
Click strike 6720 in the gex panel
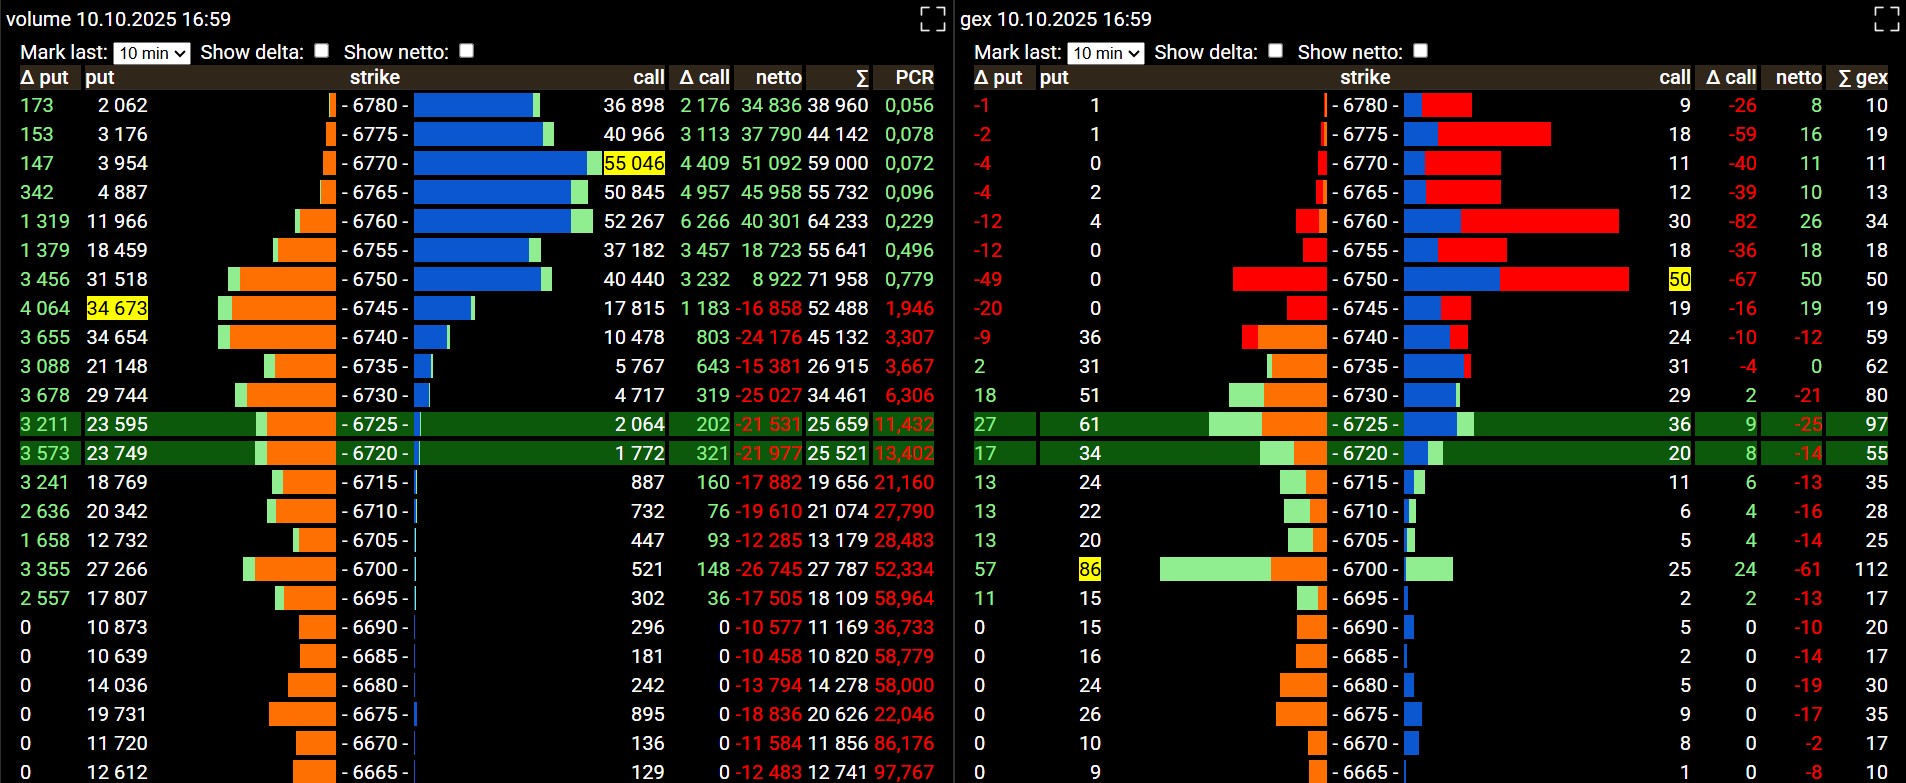pos(1365,453)
